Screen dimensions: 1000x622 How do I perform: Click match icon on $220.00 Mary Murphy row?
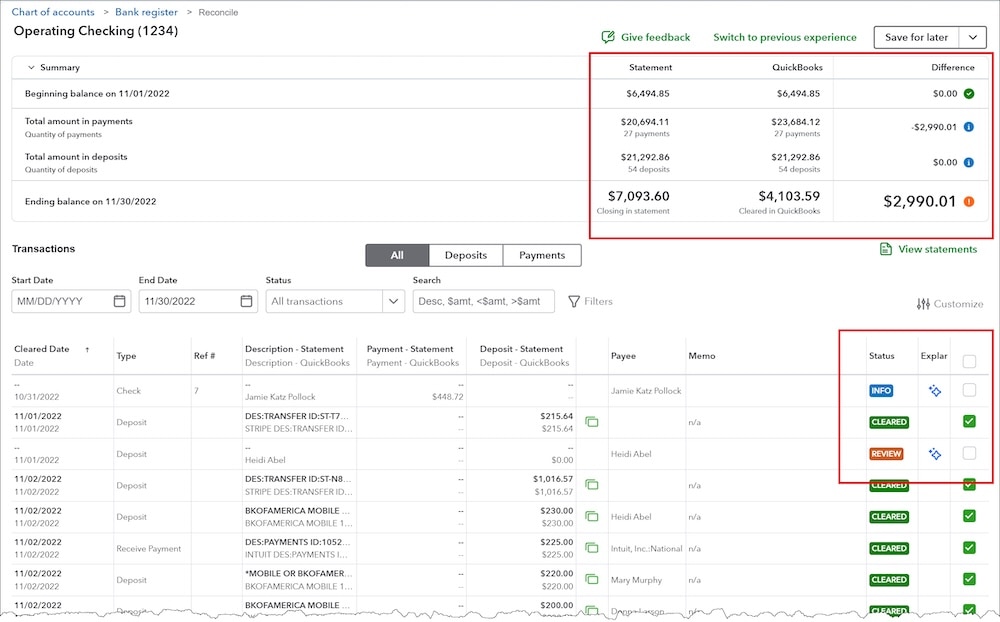pyautogui.click(x=592, y=579)
